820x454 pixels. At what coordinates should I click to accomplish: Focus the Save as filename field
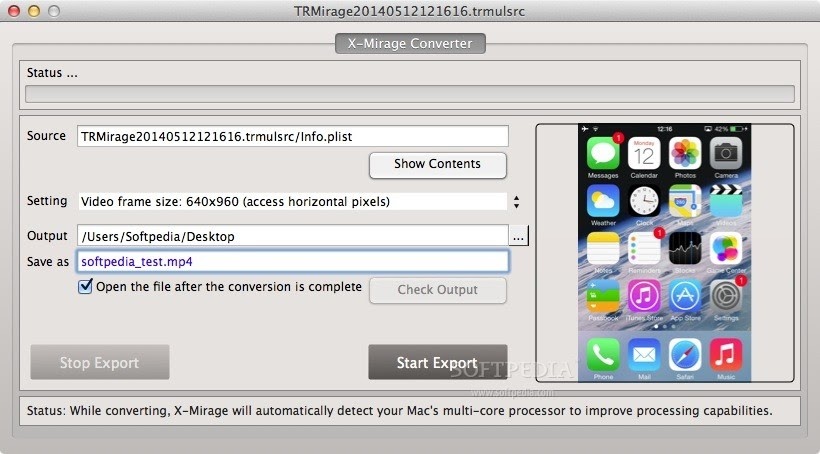click(293, 261)
